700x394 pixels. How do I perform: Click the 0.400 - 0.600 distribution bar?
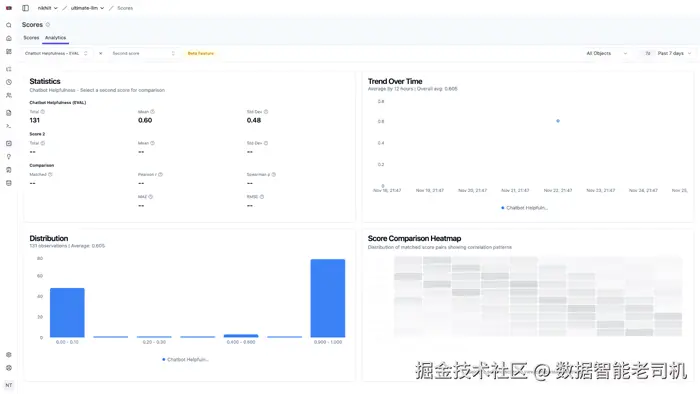click(241, 336)
